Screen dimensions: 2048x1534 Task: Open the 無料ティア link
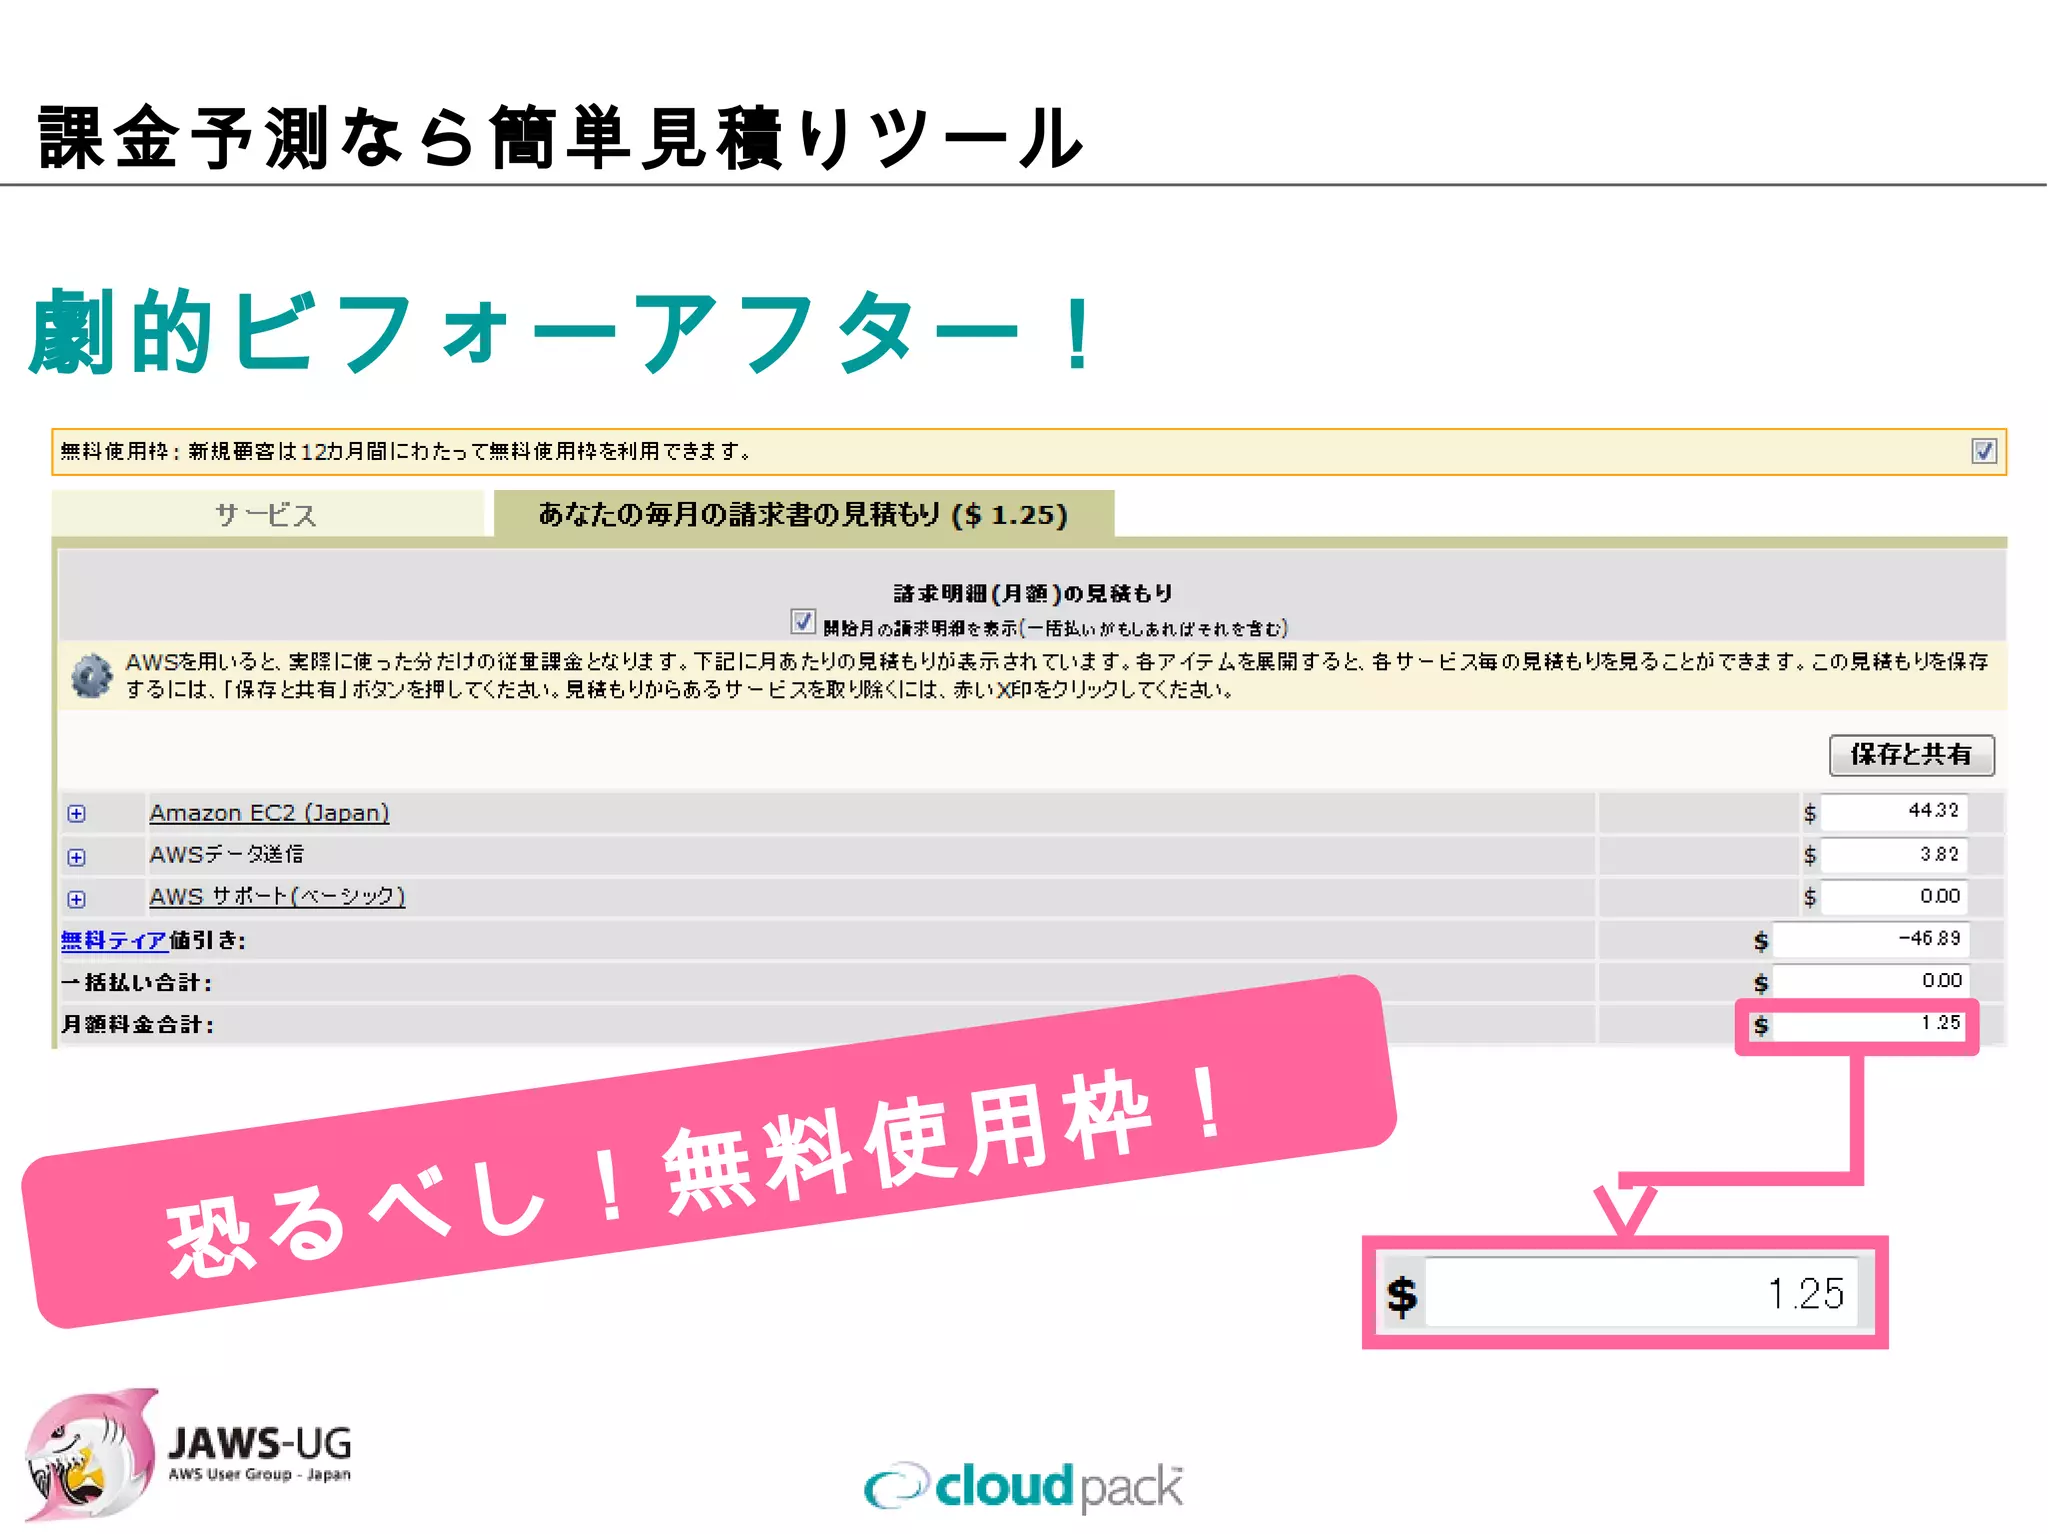pos(113,940)
